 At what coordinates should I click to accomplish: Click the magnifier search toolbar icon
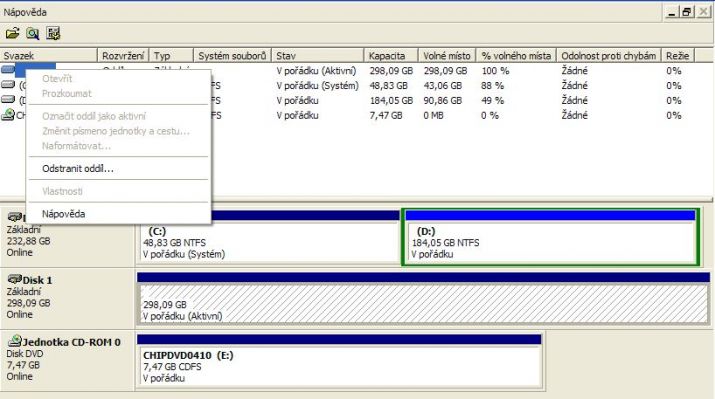32,33
